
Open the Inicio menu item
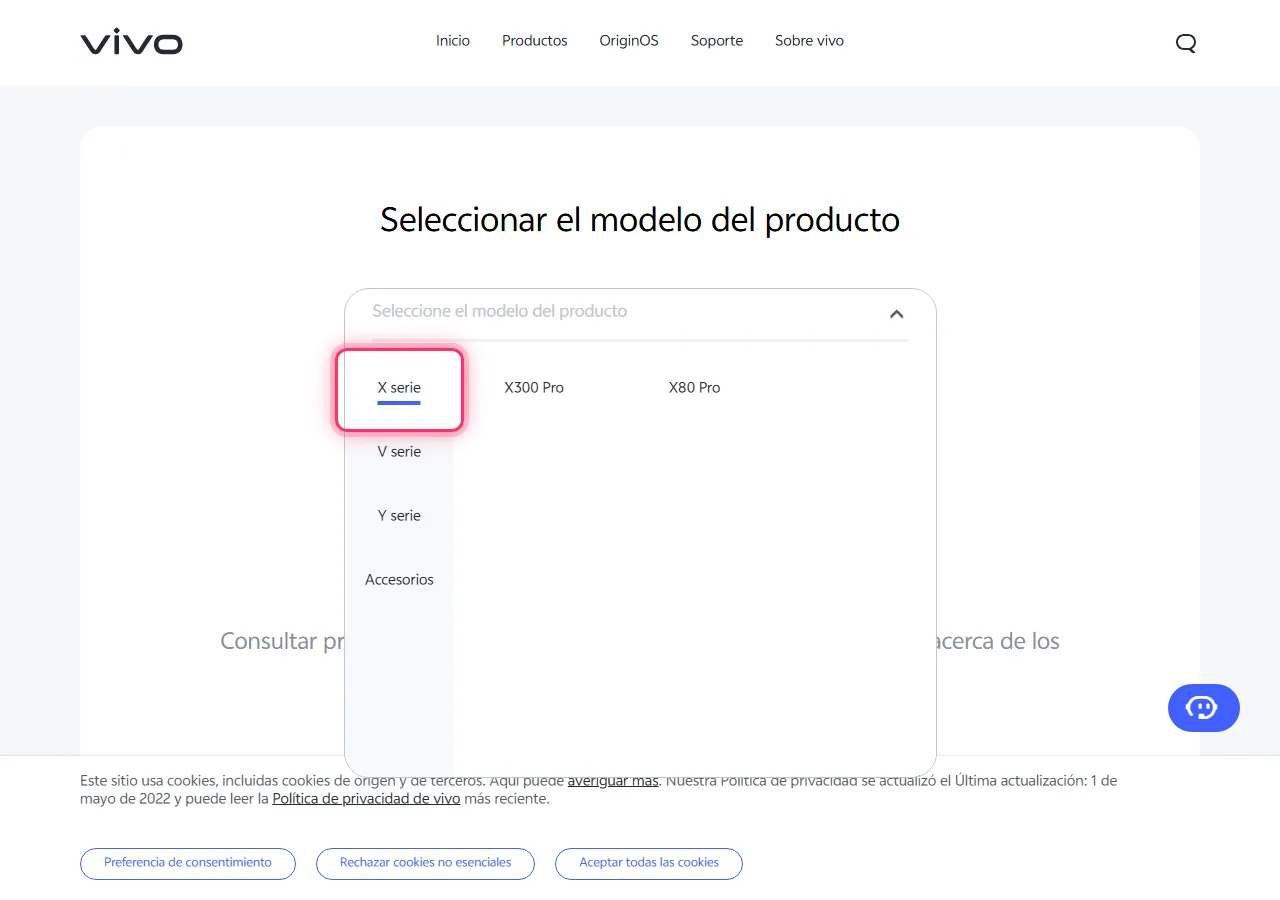coord(453,41)
